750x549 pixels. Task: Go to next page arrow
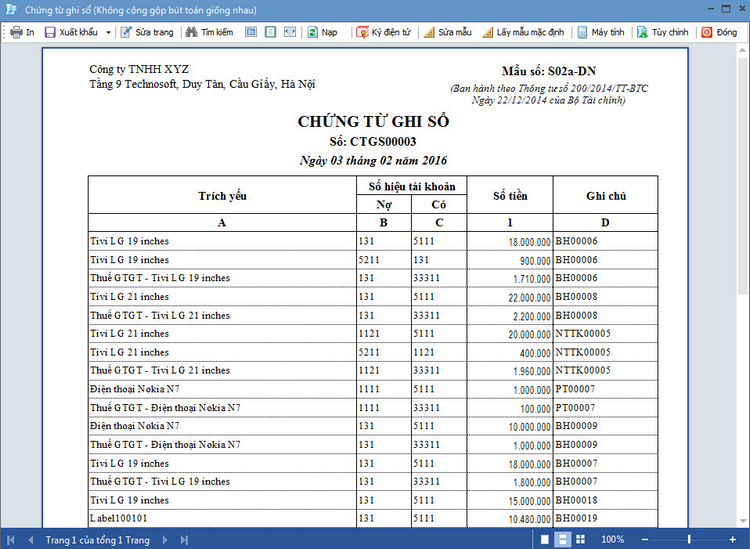tap(165, 540)
